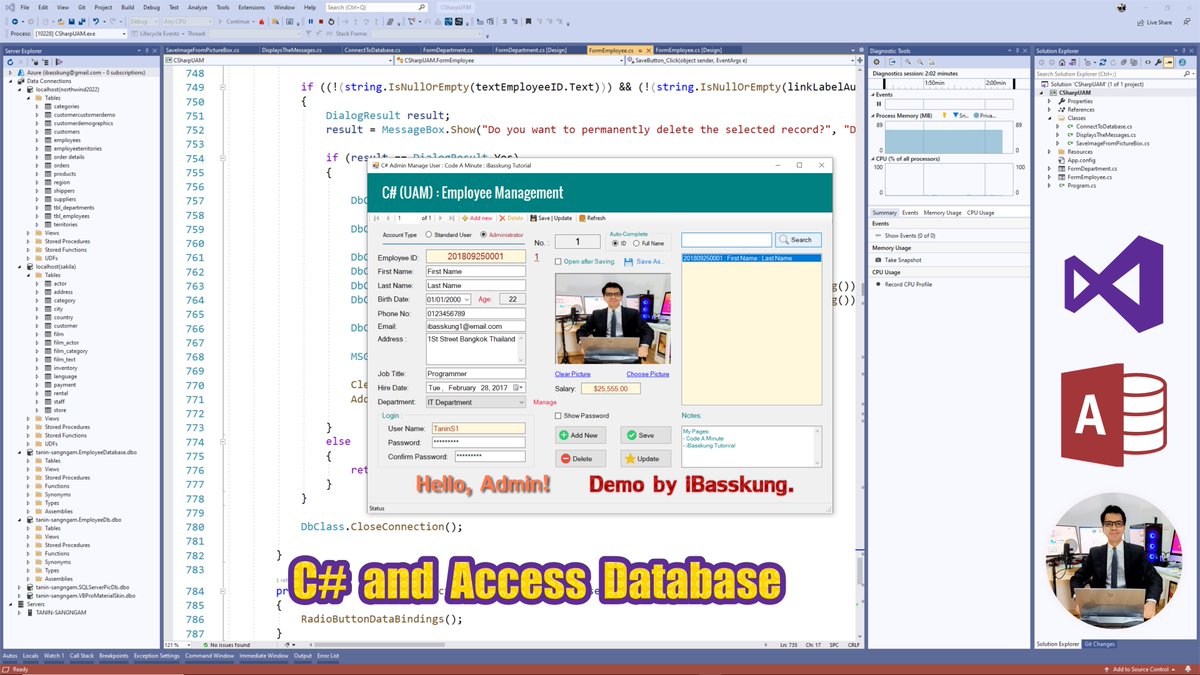1200x675 pixels.
Task: Open the Hire Date calendar dropdown
Action: tap(518, 387)
